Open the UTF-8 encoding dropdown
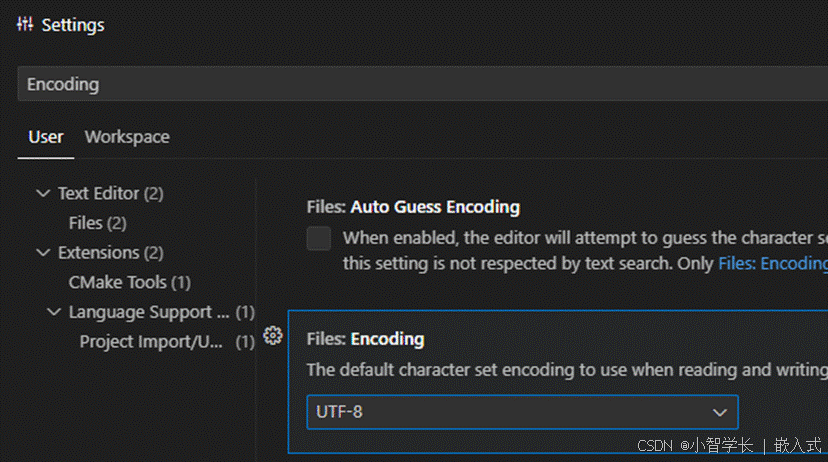The height and width of the screenshot is (462, 828). [x=521, y=412]
